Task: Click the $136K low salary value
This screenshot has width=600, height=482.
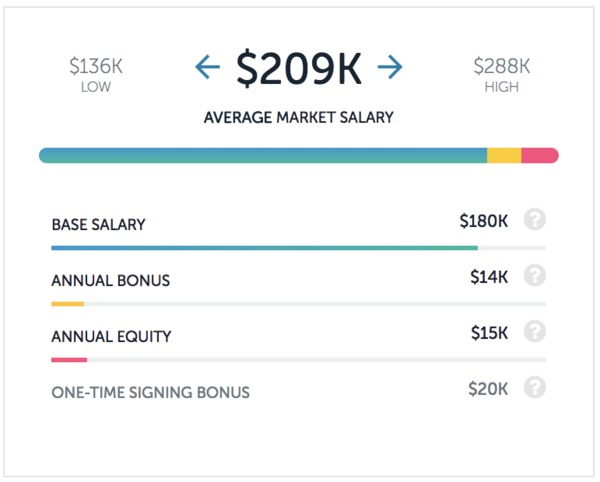Action: coord(96,66)
